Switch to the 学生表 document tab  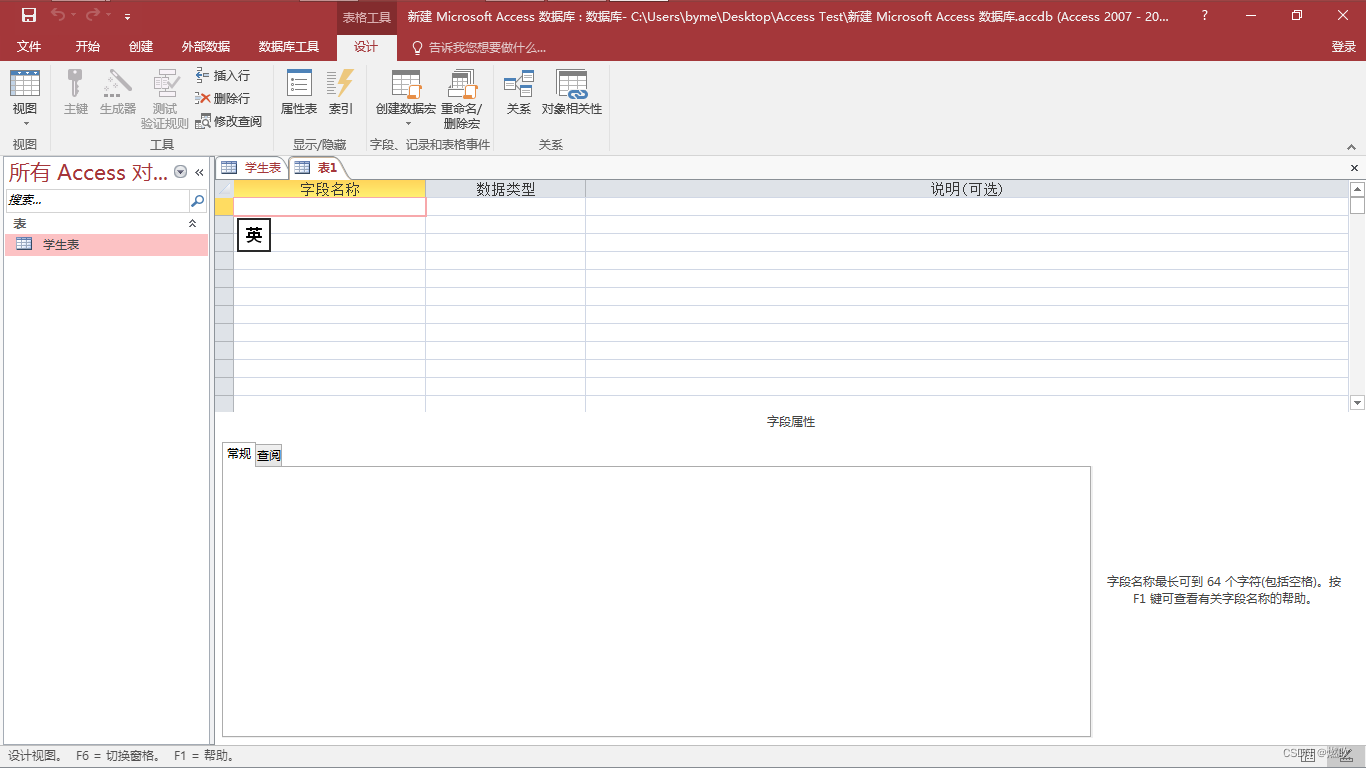click(x=252, y=168)
